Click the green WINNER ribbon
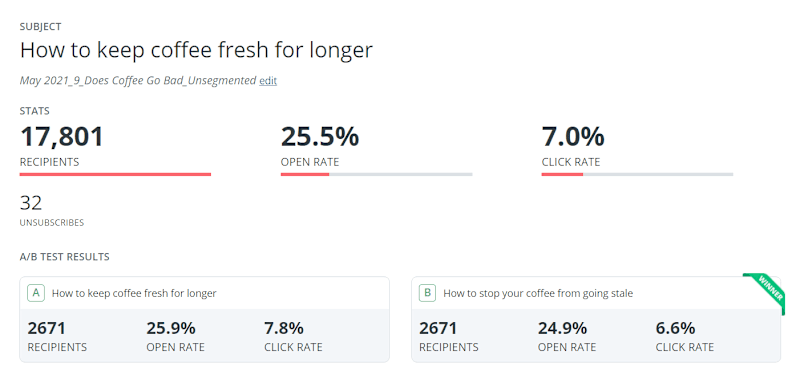 (763, 292)
